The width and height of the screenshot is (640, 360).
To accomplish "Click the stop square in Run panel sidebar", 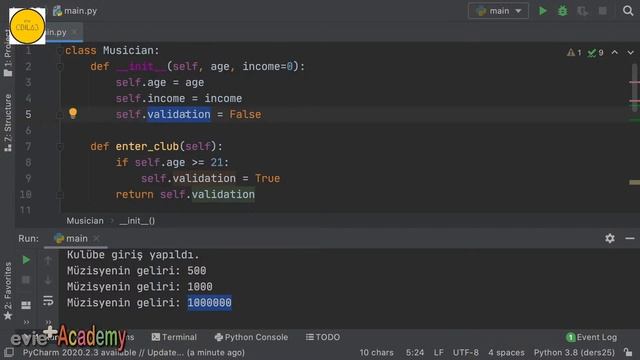I will point(26,280).
